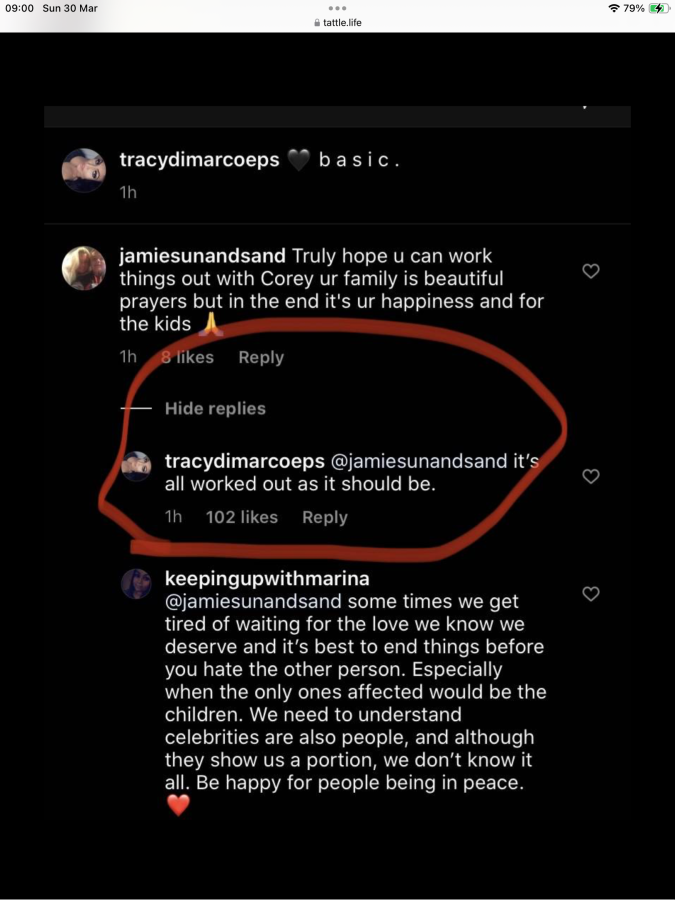675x900 pixels.
Task: Reply to jamiesunandsand comment
Action: coord(261,357)
